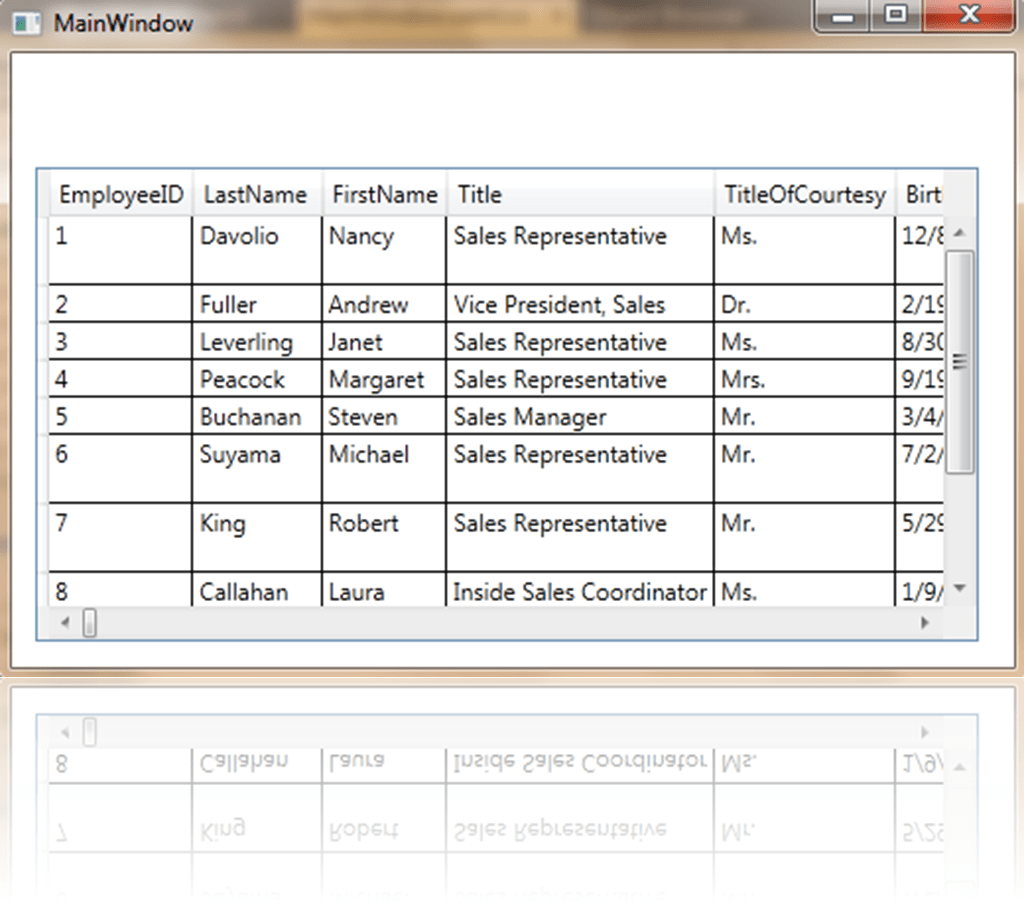
Task: Click the TitleOfCourtesy column header
Action: [805, 195]
